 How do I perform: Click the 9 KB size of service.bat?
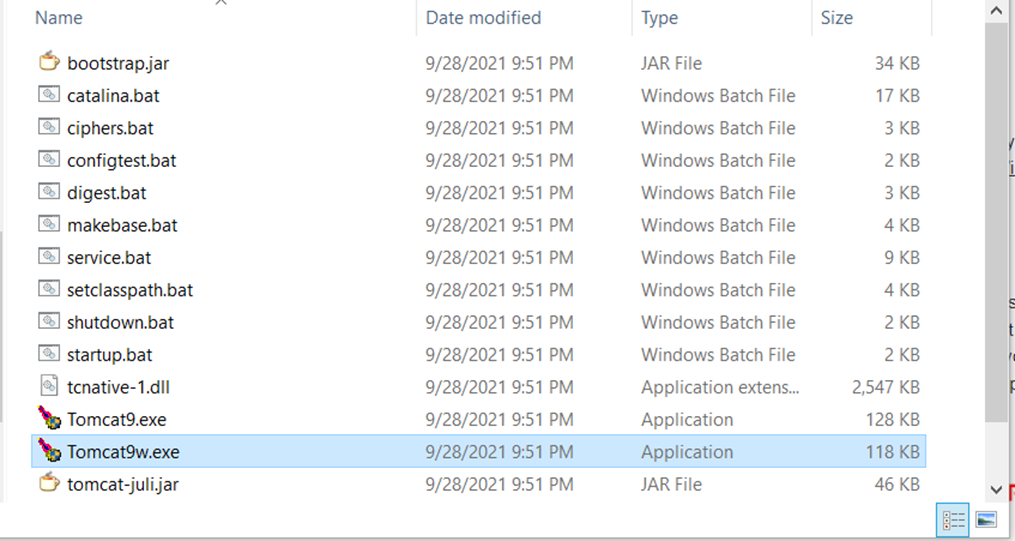[x=902, y=258]
